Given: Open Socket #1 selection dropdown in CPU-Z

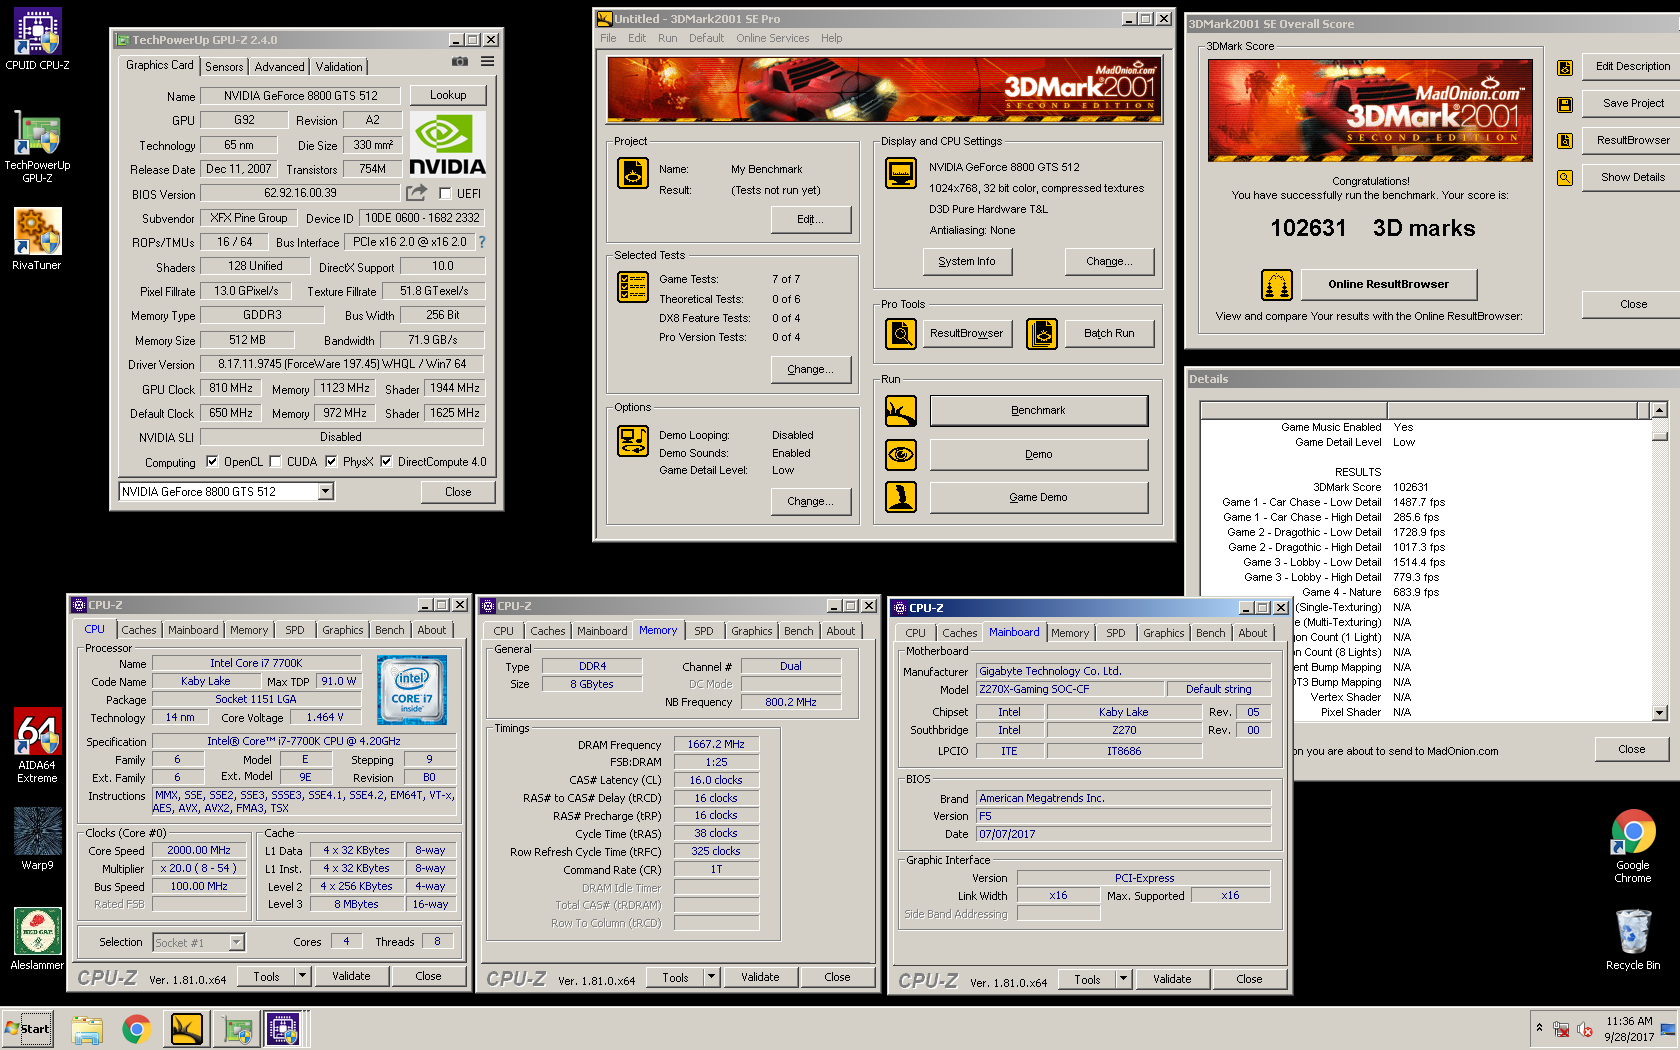Looking at the screenshot, I should point(236,942).
